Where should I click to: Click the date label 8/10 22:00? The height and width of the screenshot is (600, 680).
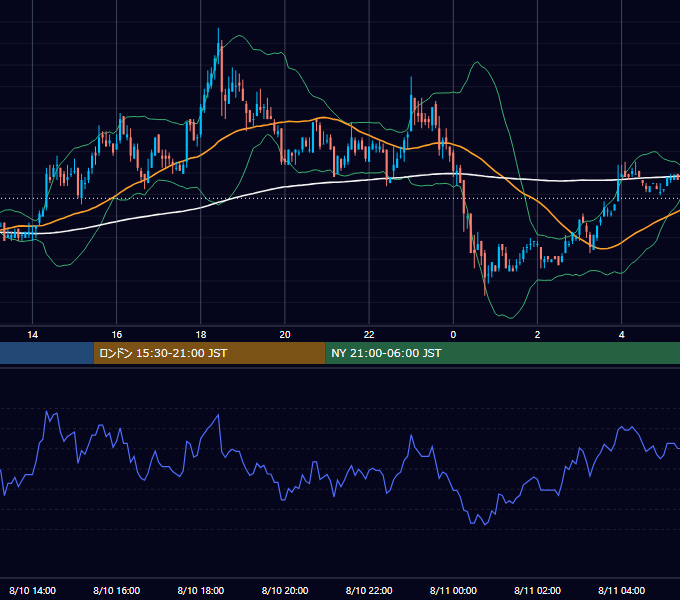coord(369,590)
